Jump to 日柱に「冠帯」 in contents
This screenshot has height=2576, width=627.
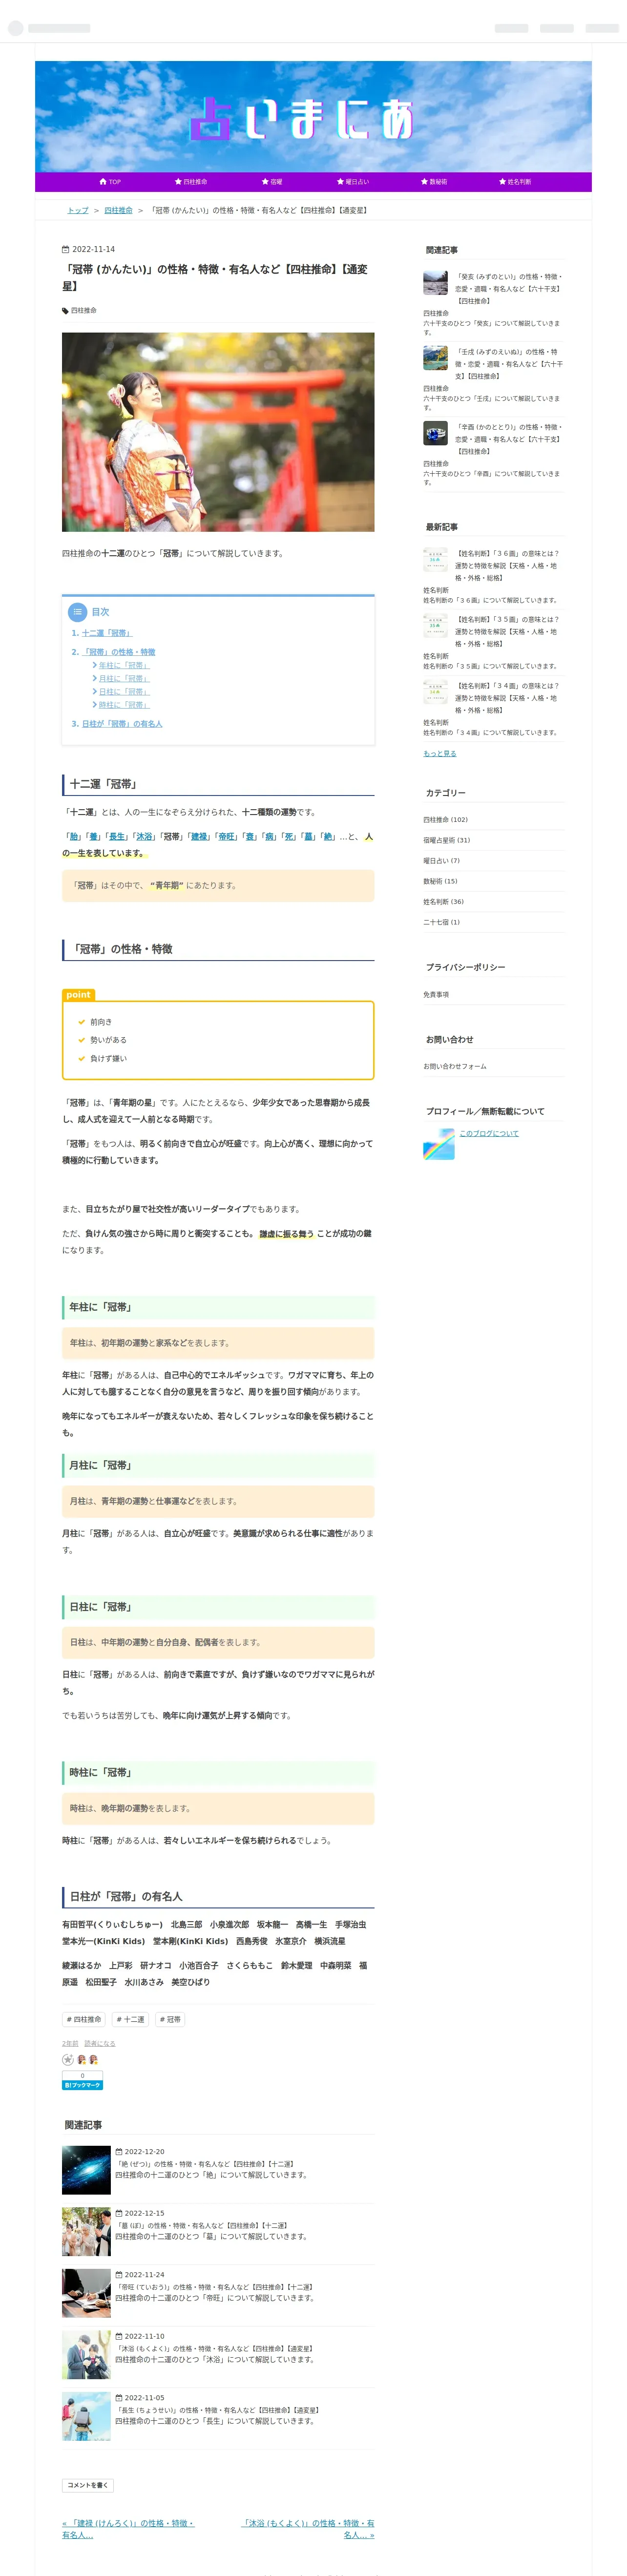click(x=124, y=691)
